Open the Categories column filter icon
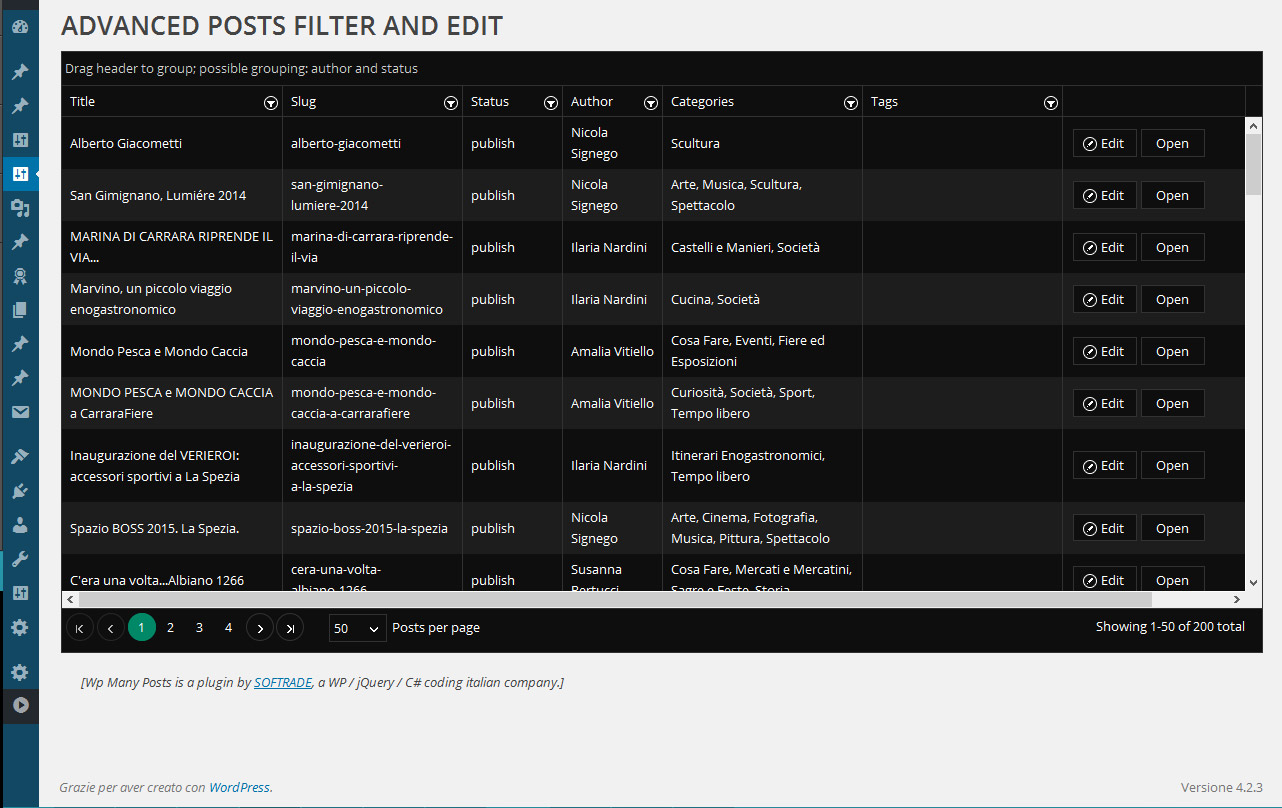This screenshot has height=808, width=1282. [x=850, y=102]
